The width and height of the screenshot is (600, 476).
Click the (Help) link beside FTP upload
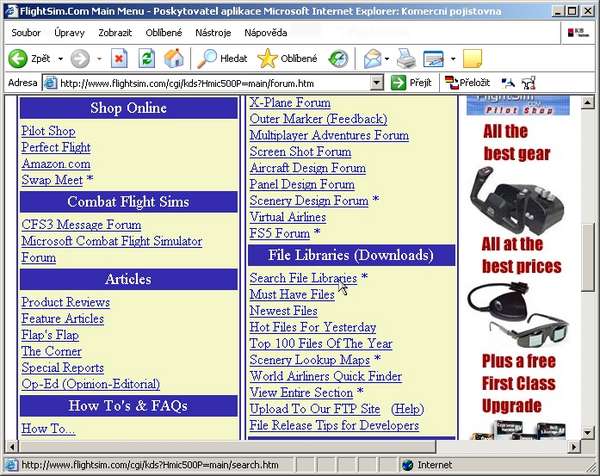point(407,409)
